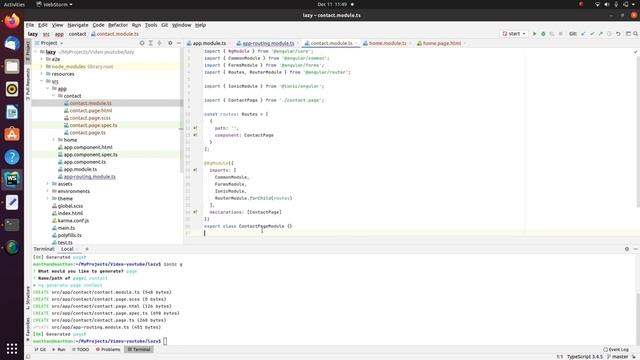Toggle Event Log tool window

pyautogui.click(x=616, y=349)
